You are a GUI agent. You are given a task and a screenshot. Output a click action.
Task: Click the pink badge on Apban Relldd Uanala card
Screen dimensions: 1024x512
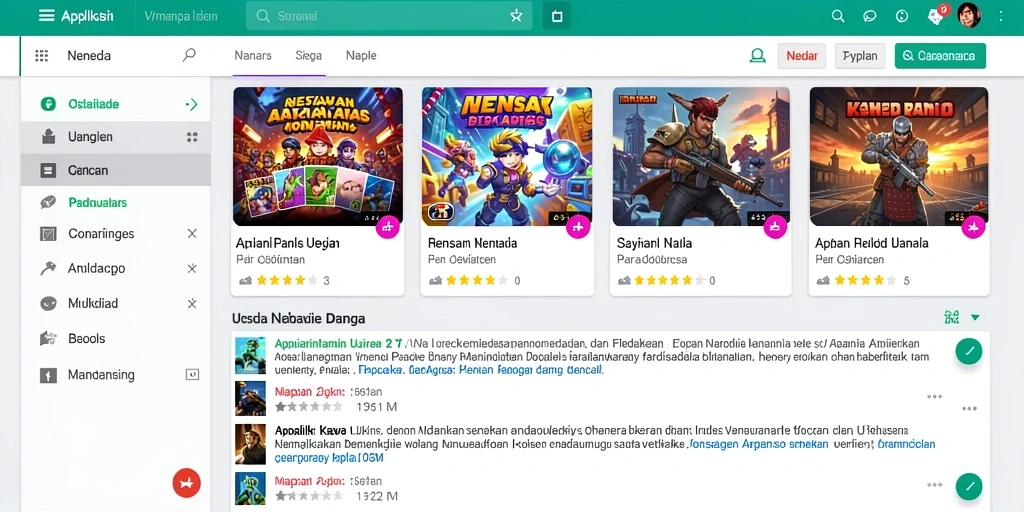(x=973, y=227)
